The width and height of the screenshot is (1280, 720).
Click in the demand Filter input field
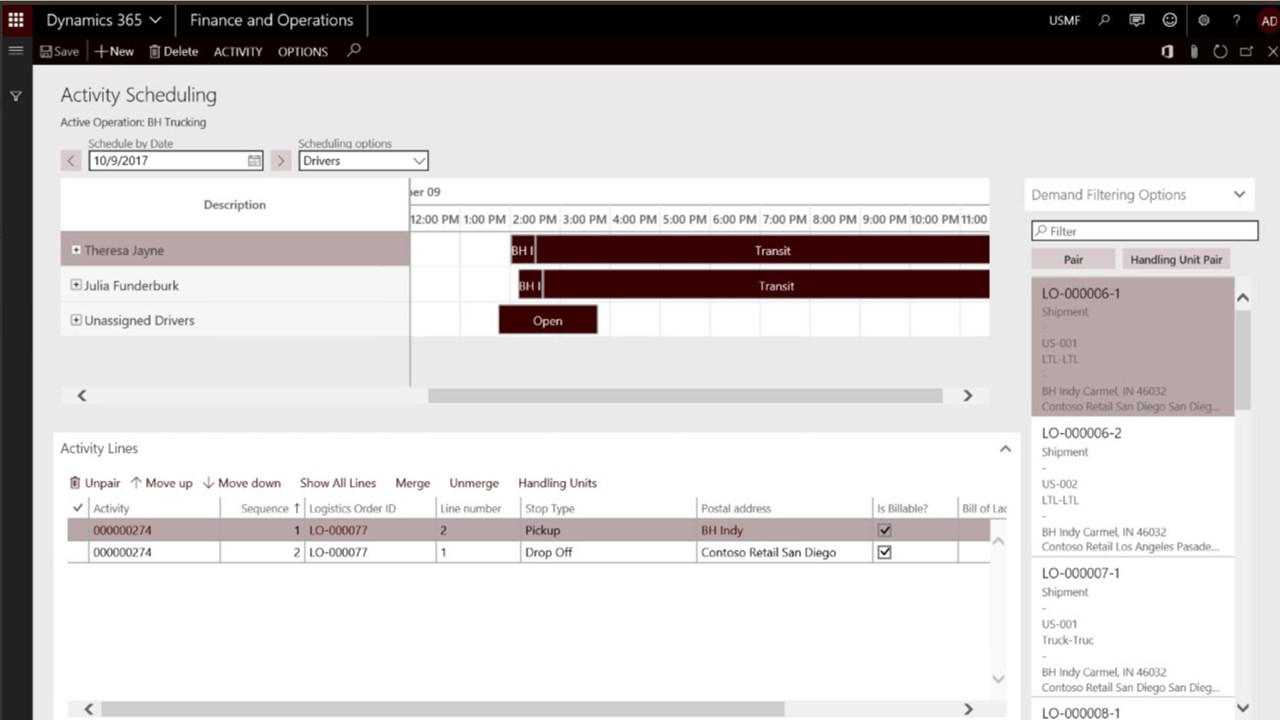[x=1145, y=231]
